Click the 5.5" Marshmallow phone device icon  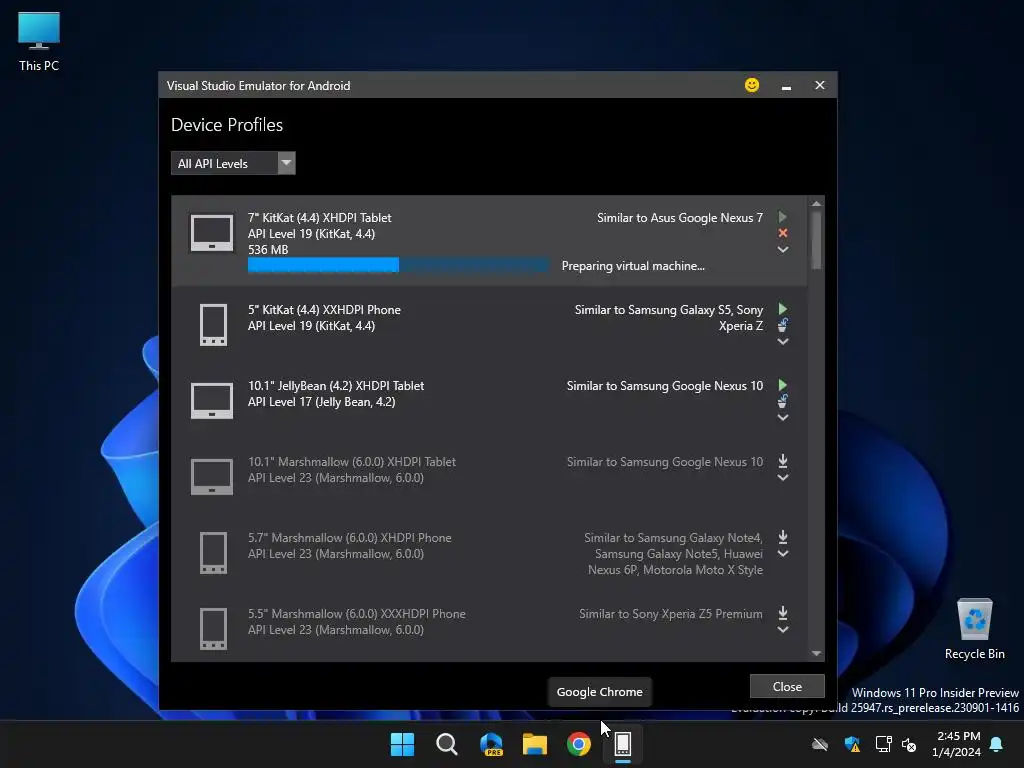[x=214, y=629]
